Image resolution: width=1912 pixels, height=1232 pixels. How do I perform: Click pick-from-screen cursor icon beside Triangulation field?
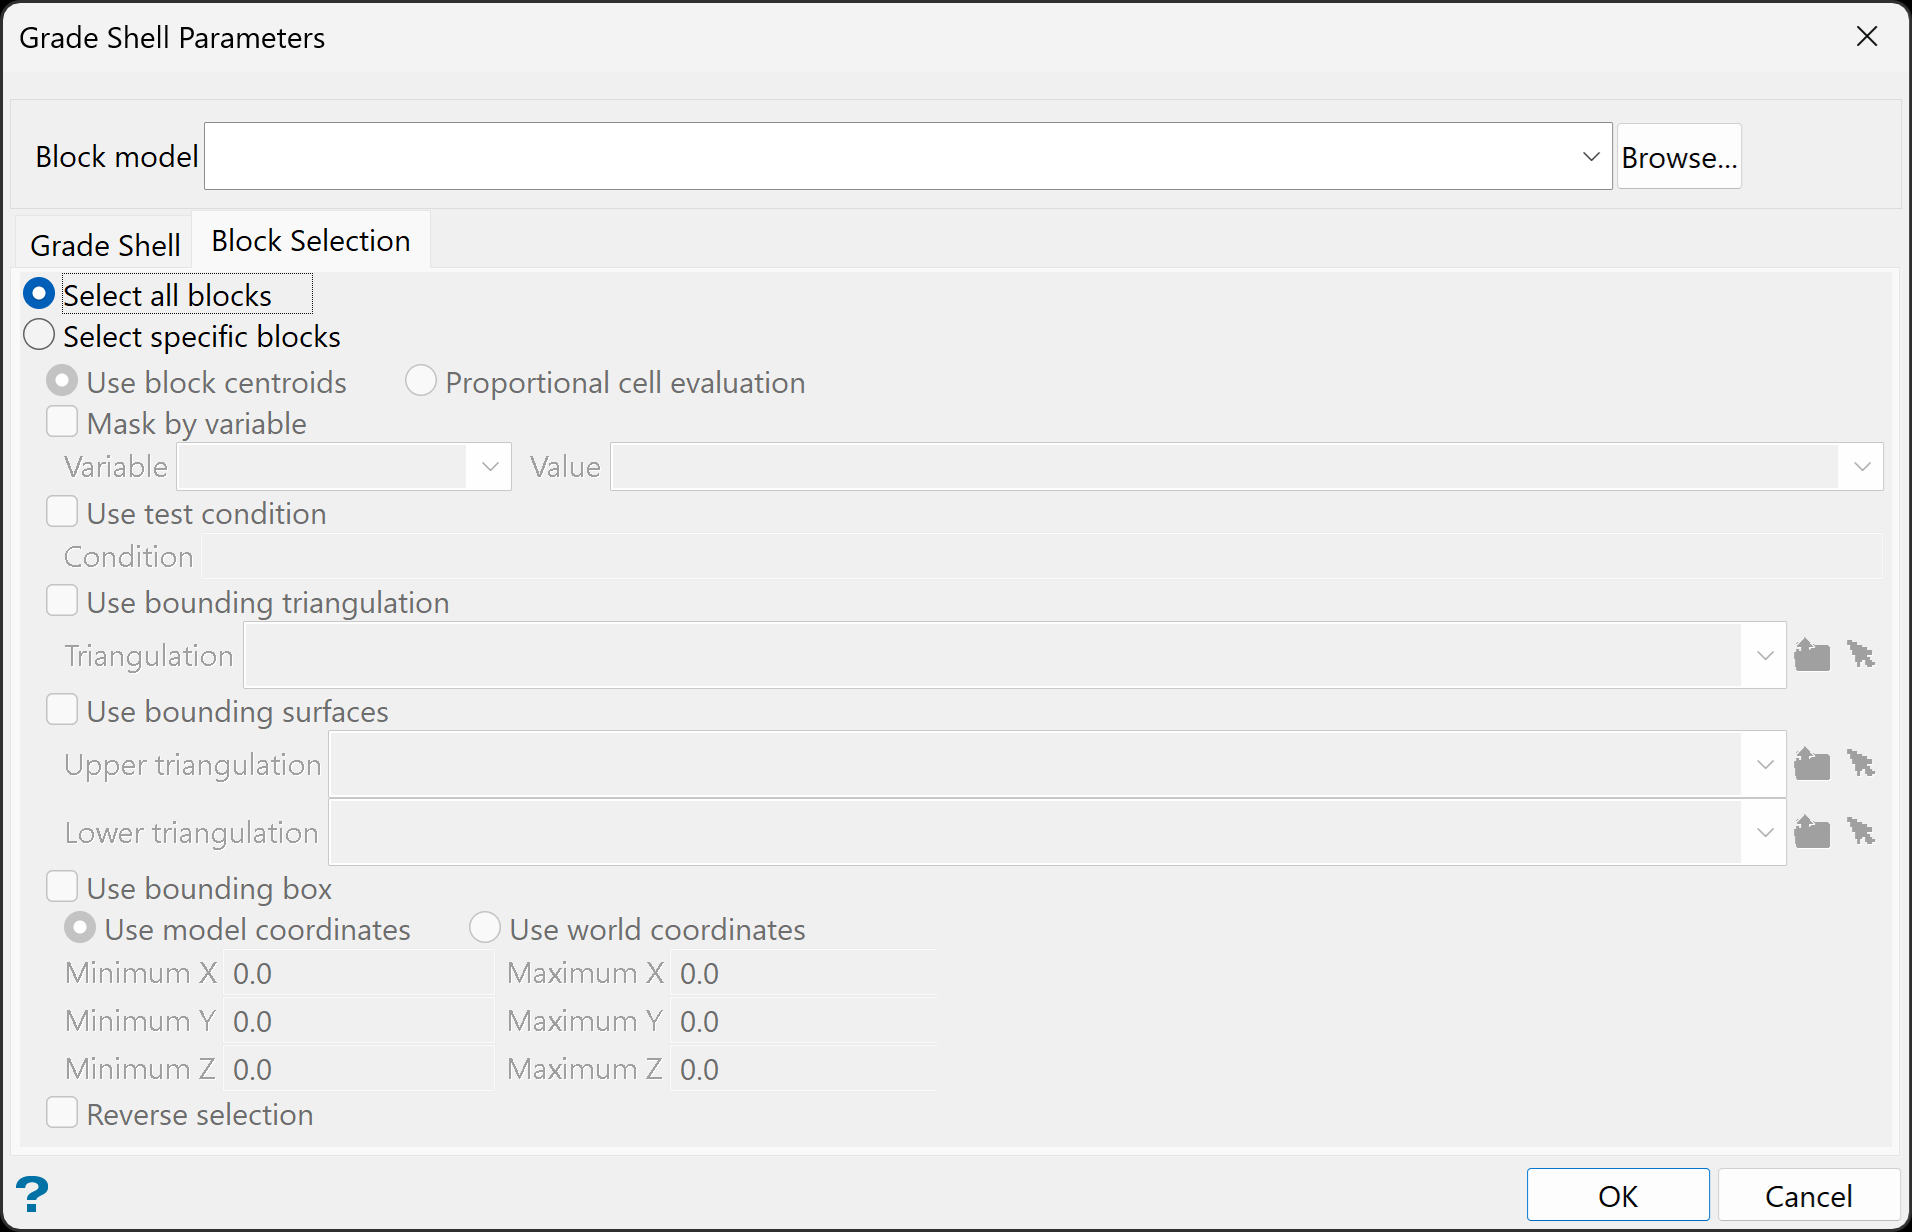1860,656
